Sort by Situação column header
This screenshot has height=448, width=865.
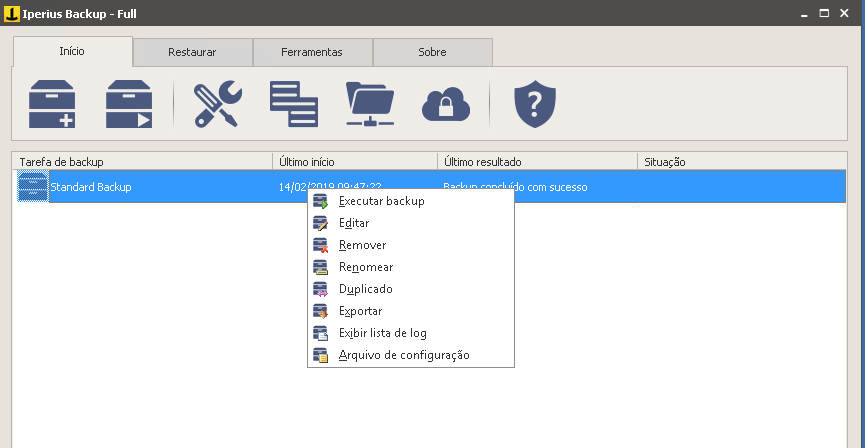click(742, 162)
